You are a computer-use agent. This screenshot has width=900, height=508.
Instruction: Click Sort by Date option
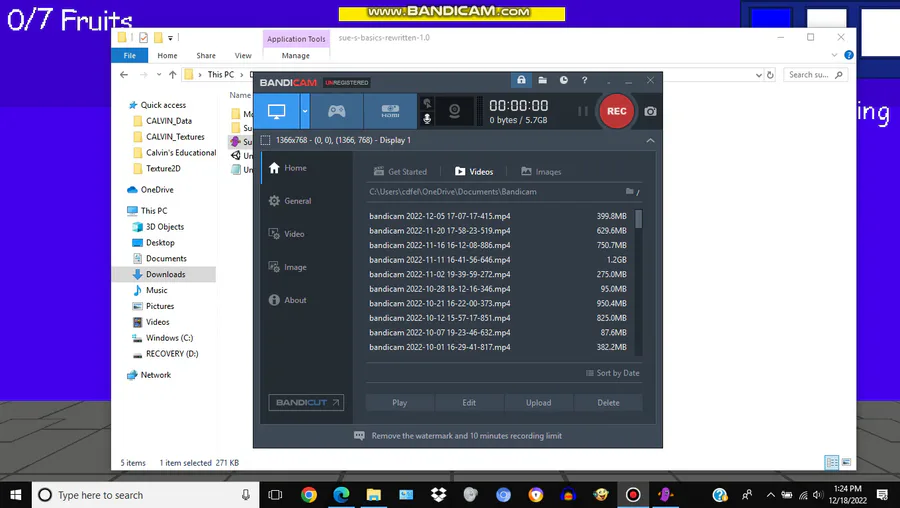coord(612,373)
